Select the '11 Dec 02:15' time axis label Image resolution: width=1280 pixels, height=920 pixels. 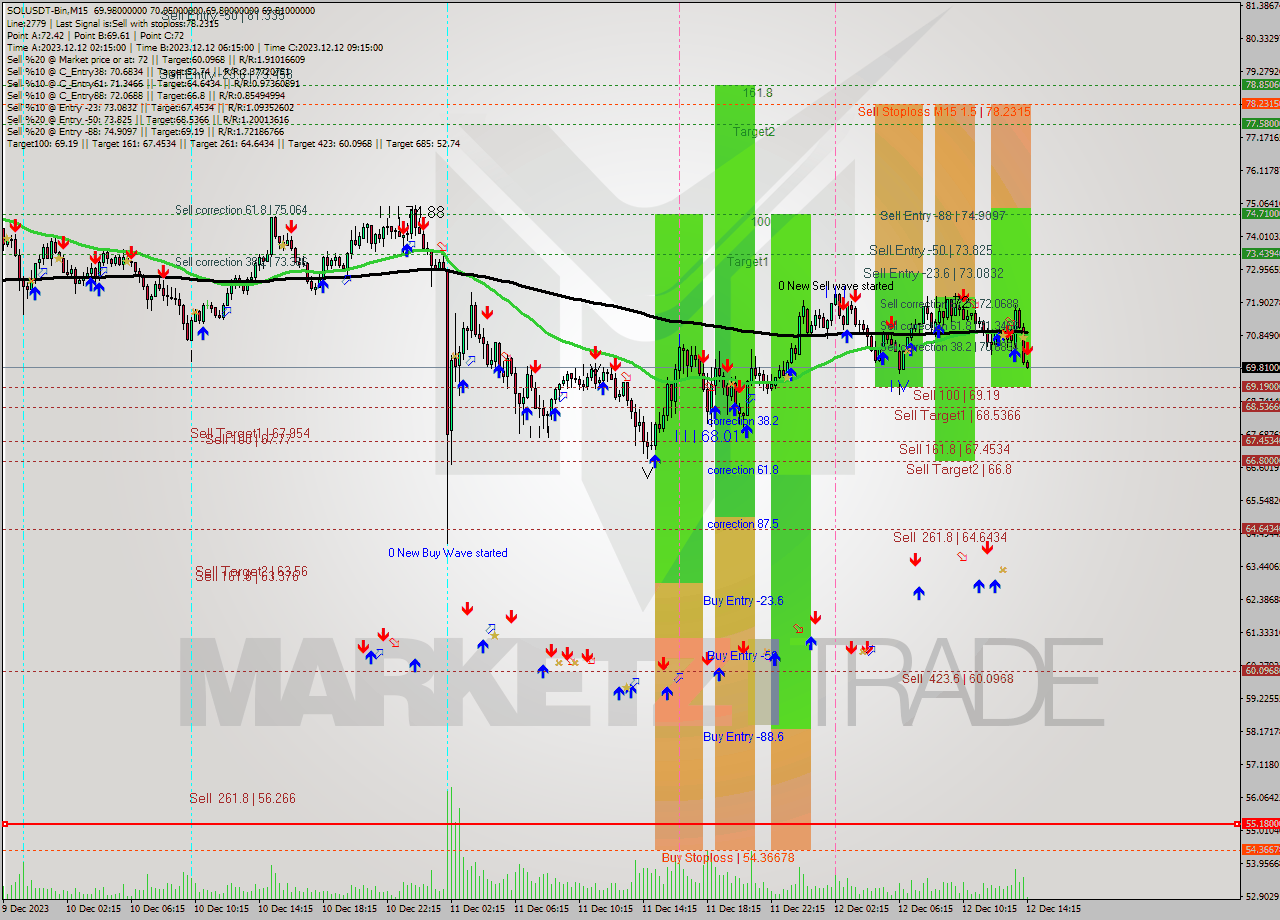click(x=475, y=909)
